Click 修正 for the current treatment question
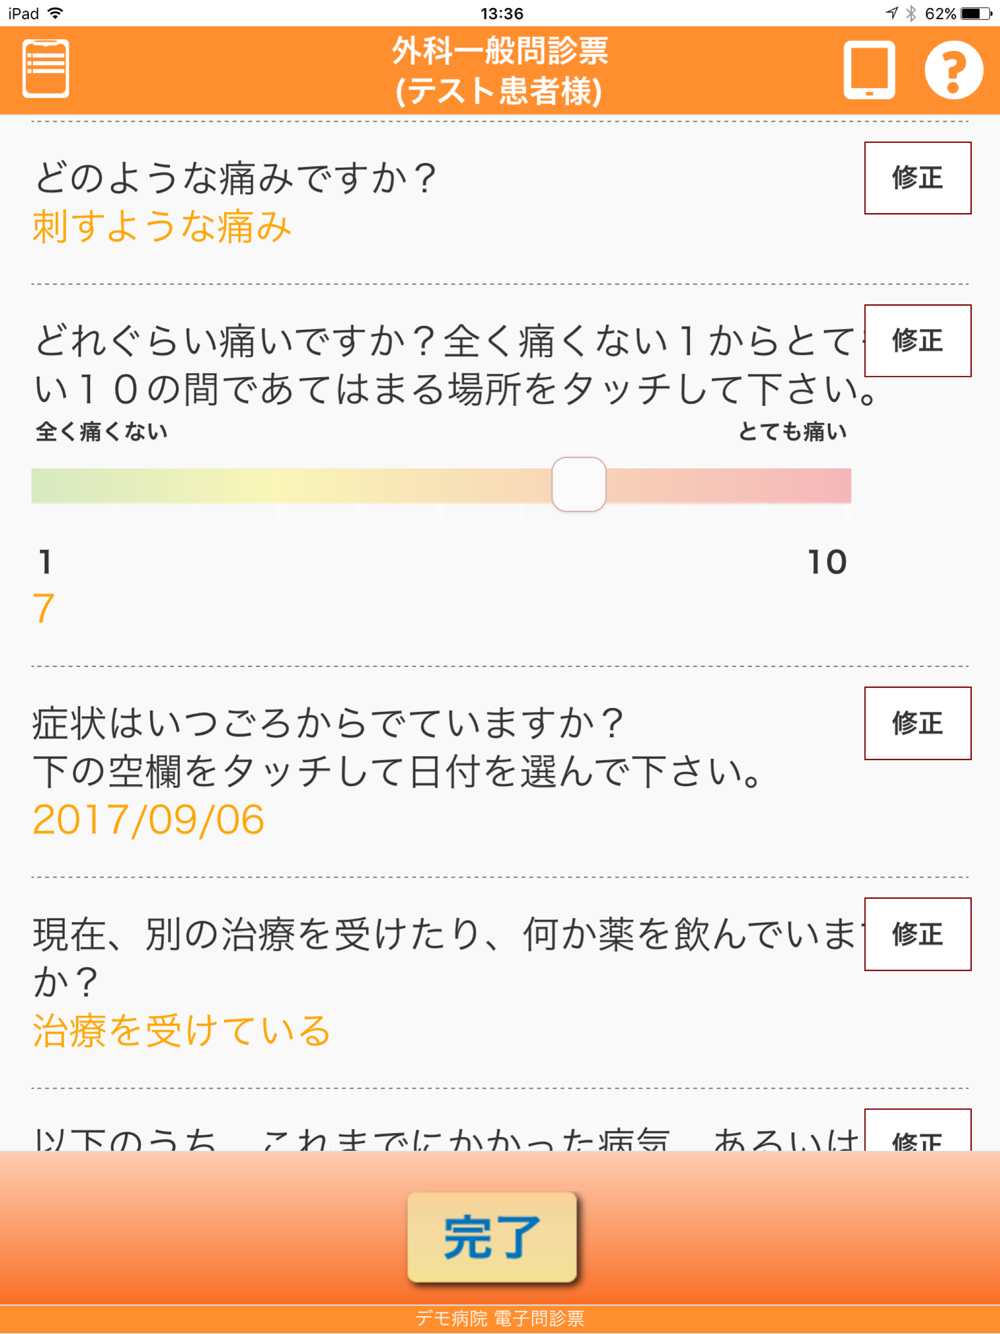 [918, 934]
